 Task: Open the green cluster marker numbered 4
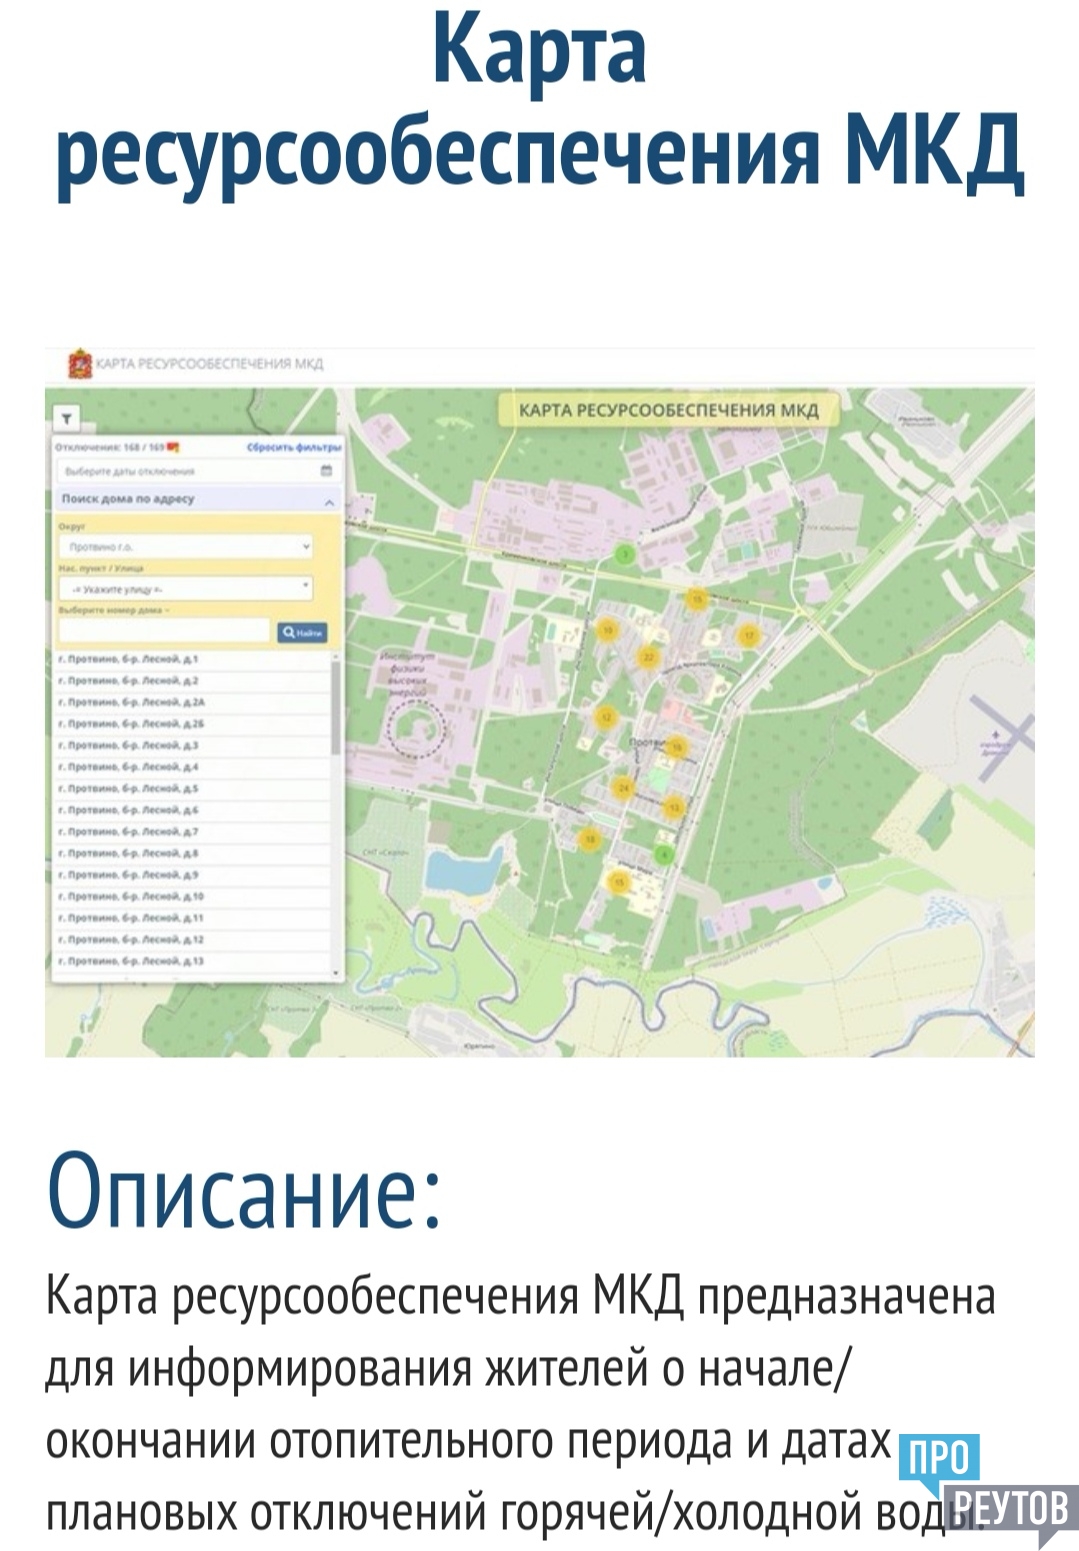click(663, 854)
